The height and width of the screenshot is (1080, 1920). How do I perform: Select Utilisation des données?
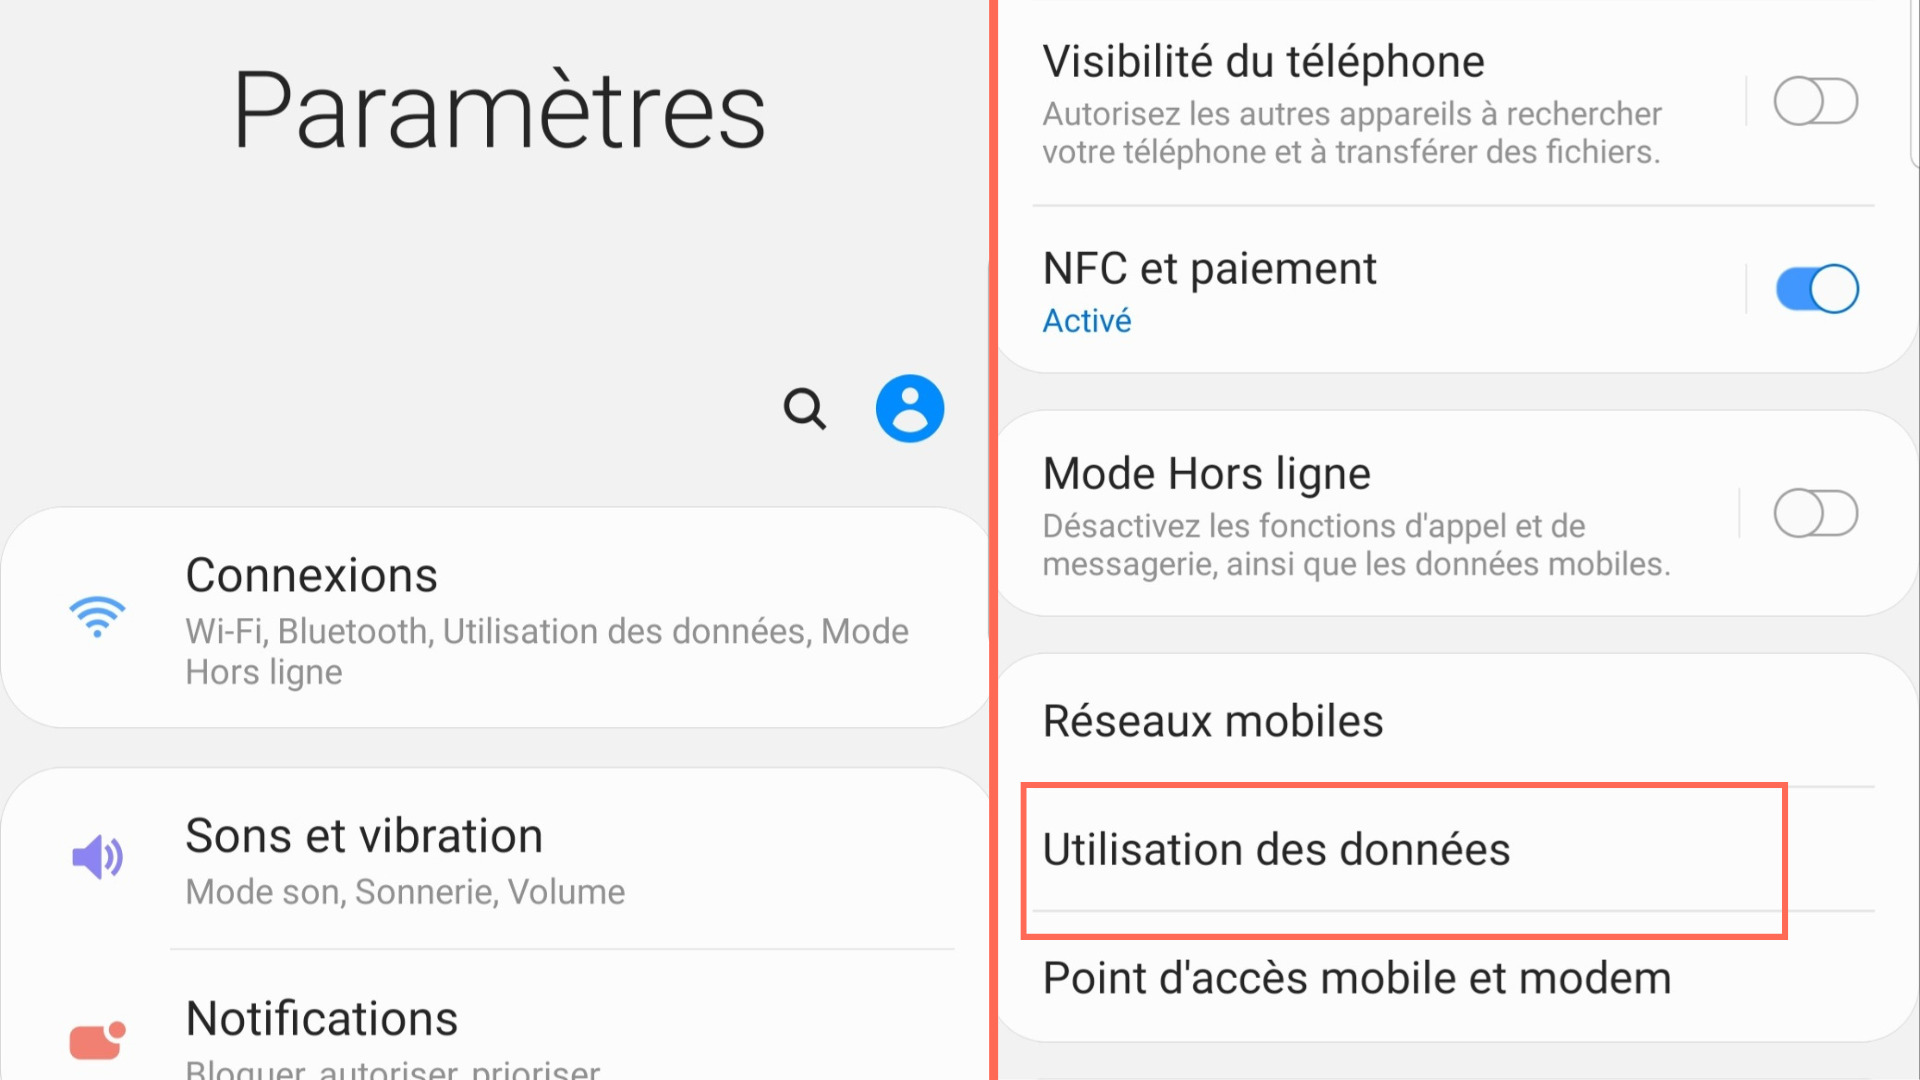[x=1277, y=850]
